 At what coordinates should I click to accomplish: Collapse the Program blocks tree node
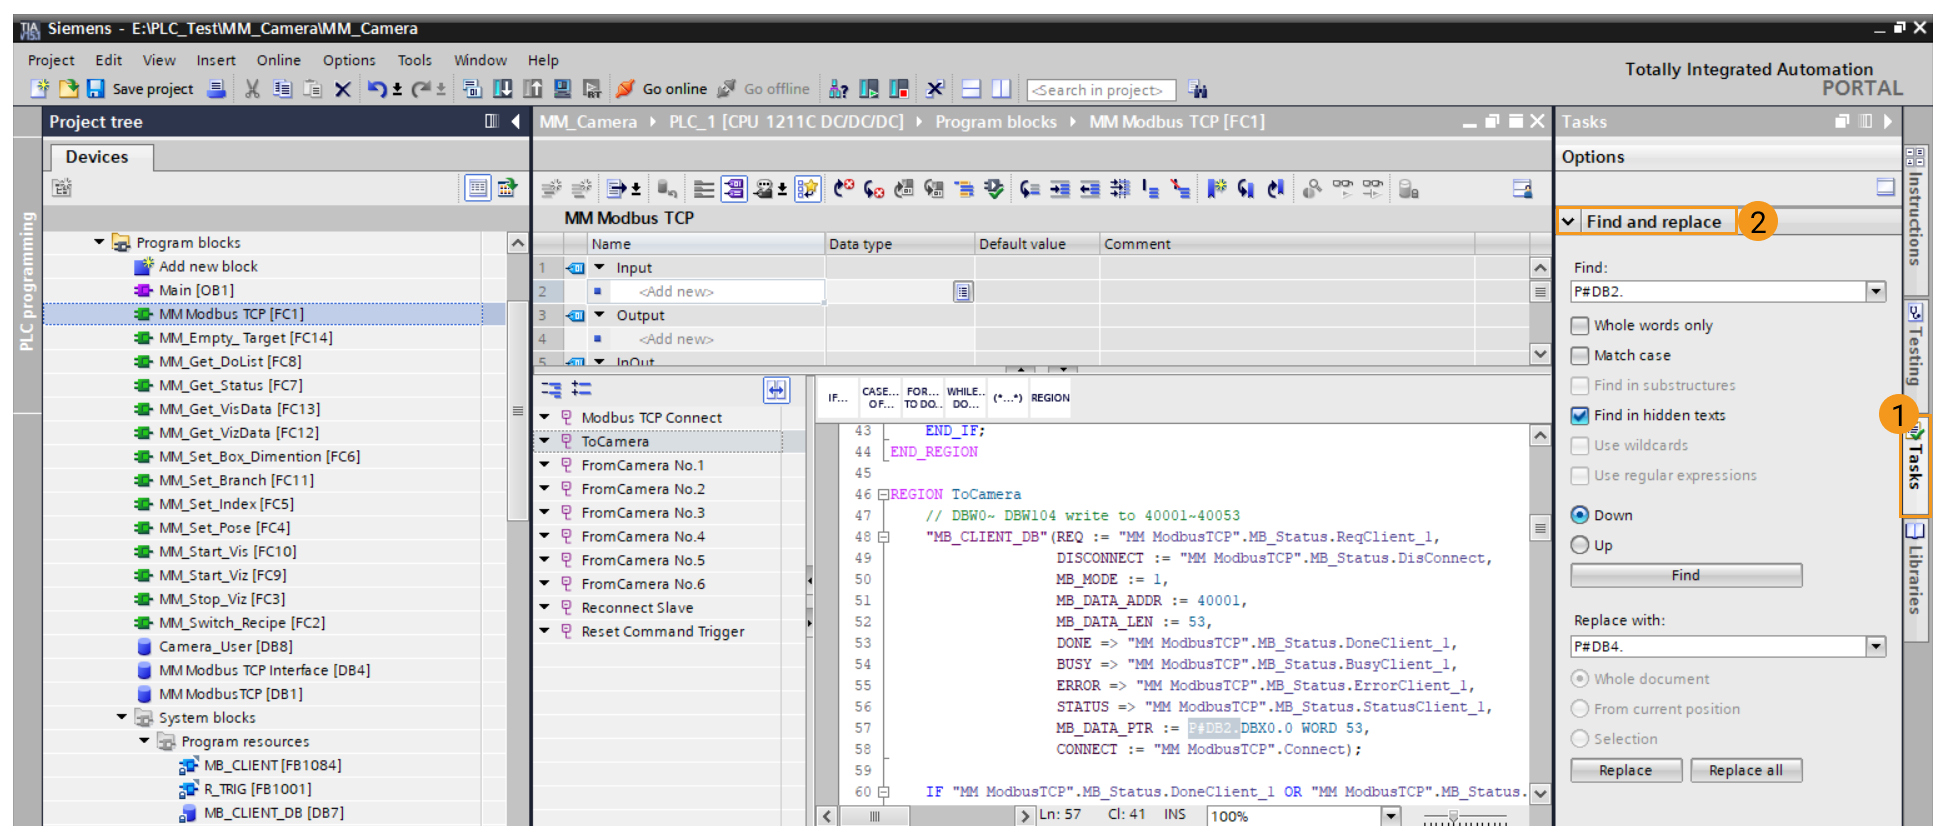tap(99, 242)
